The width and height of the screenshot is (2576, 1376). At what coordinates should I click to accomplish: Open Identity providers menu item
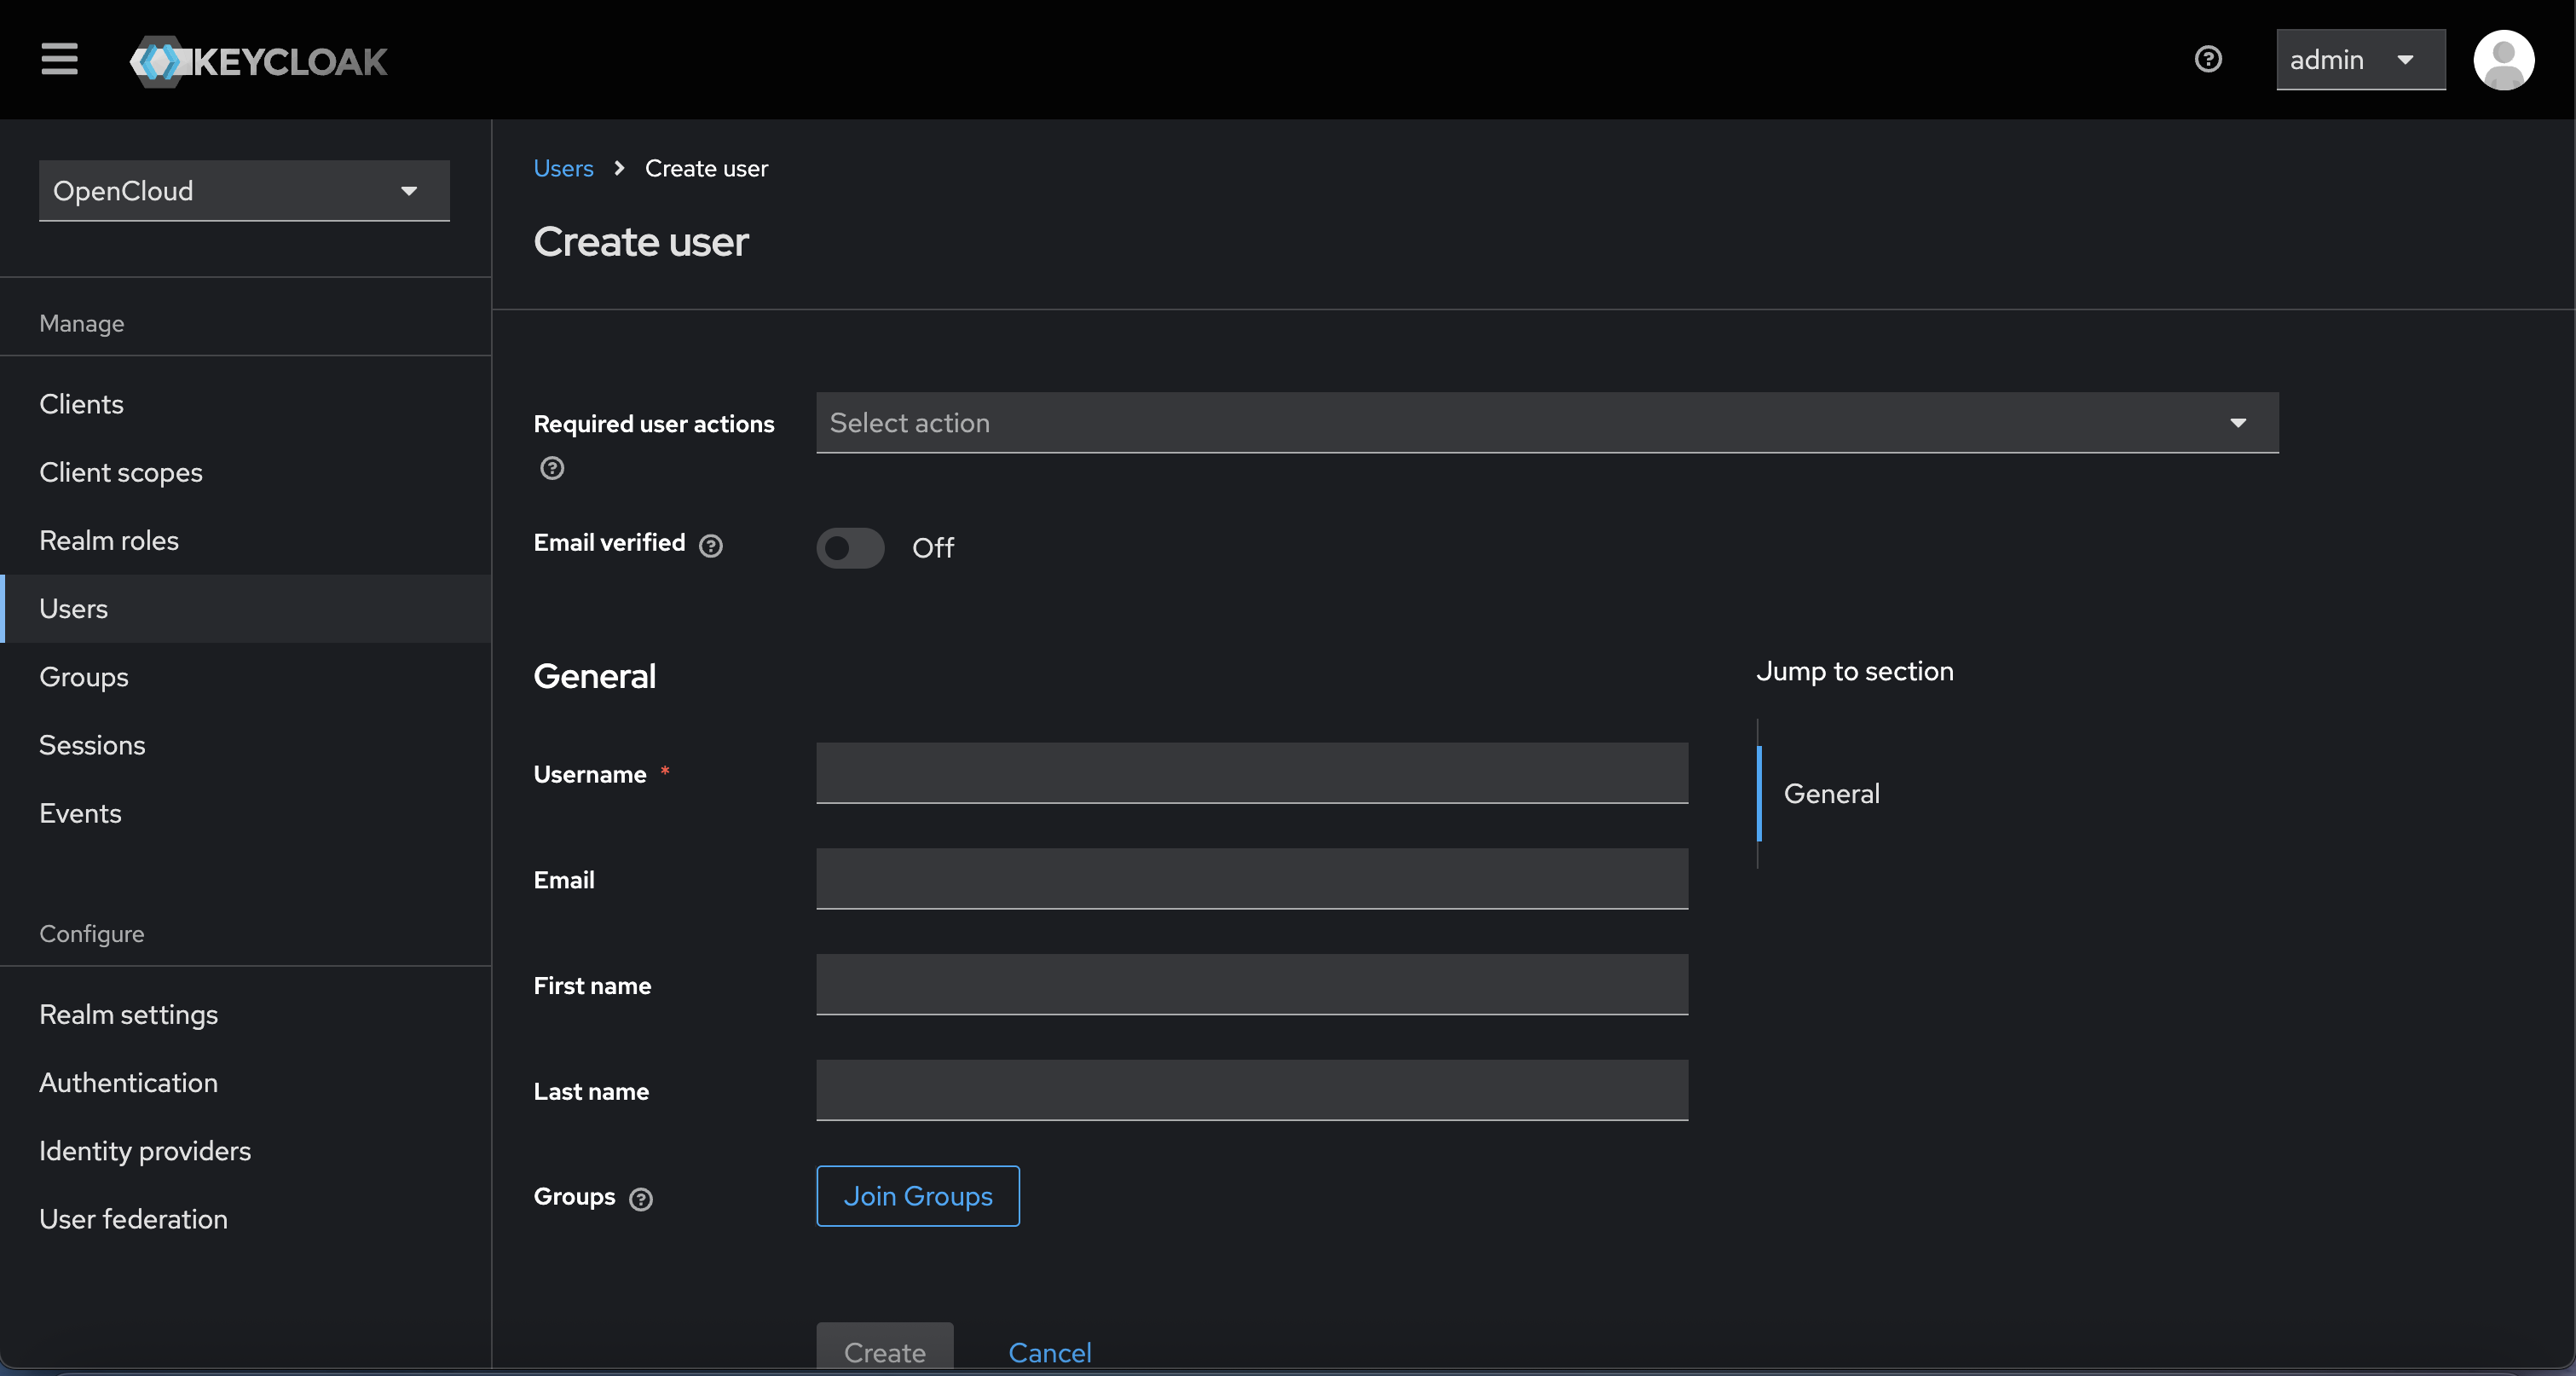pos(145,1151)
